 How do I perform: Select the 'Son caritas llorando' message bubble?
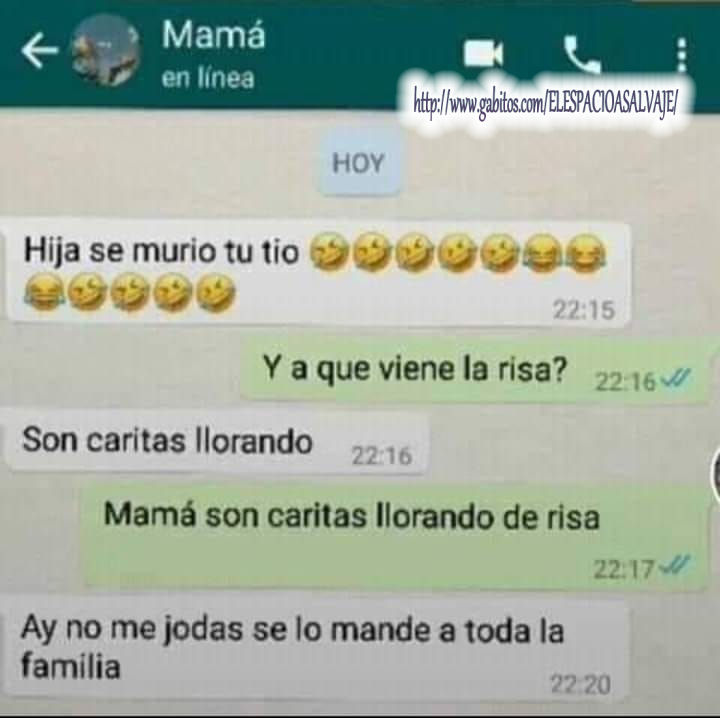(x=218, y=442)
